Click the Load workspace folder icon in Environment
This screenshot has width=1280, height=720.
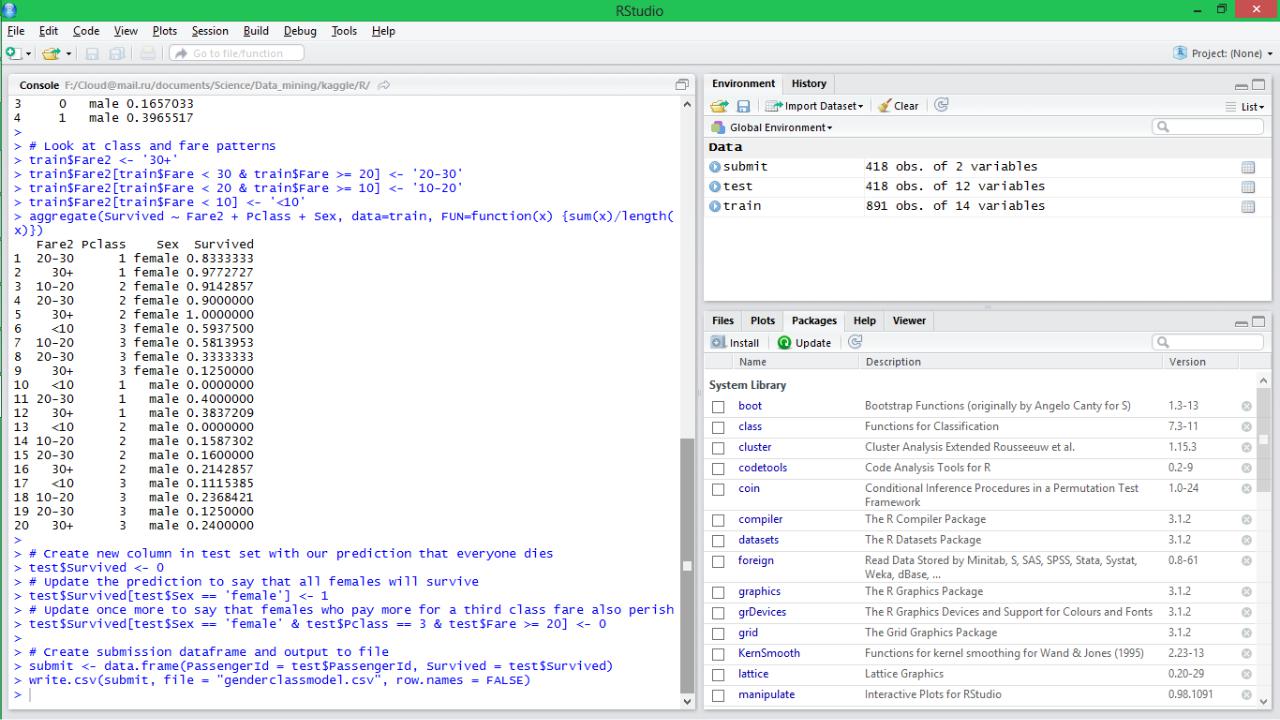720,106
